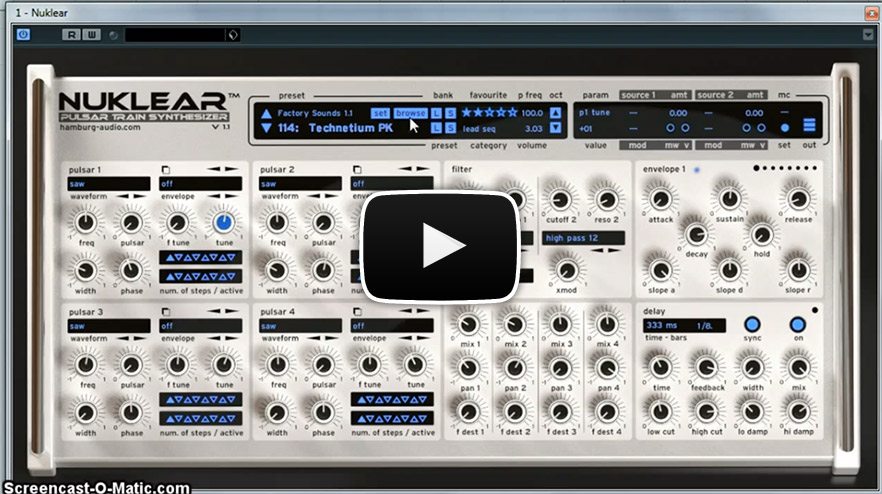Open pulsar 1 waveform saw selector

tap(108, 184)
